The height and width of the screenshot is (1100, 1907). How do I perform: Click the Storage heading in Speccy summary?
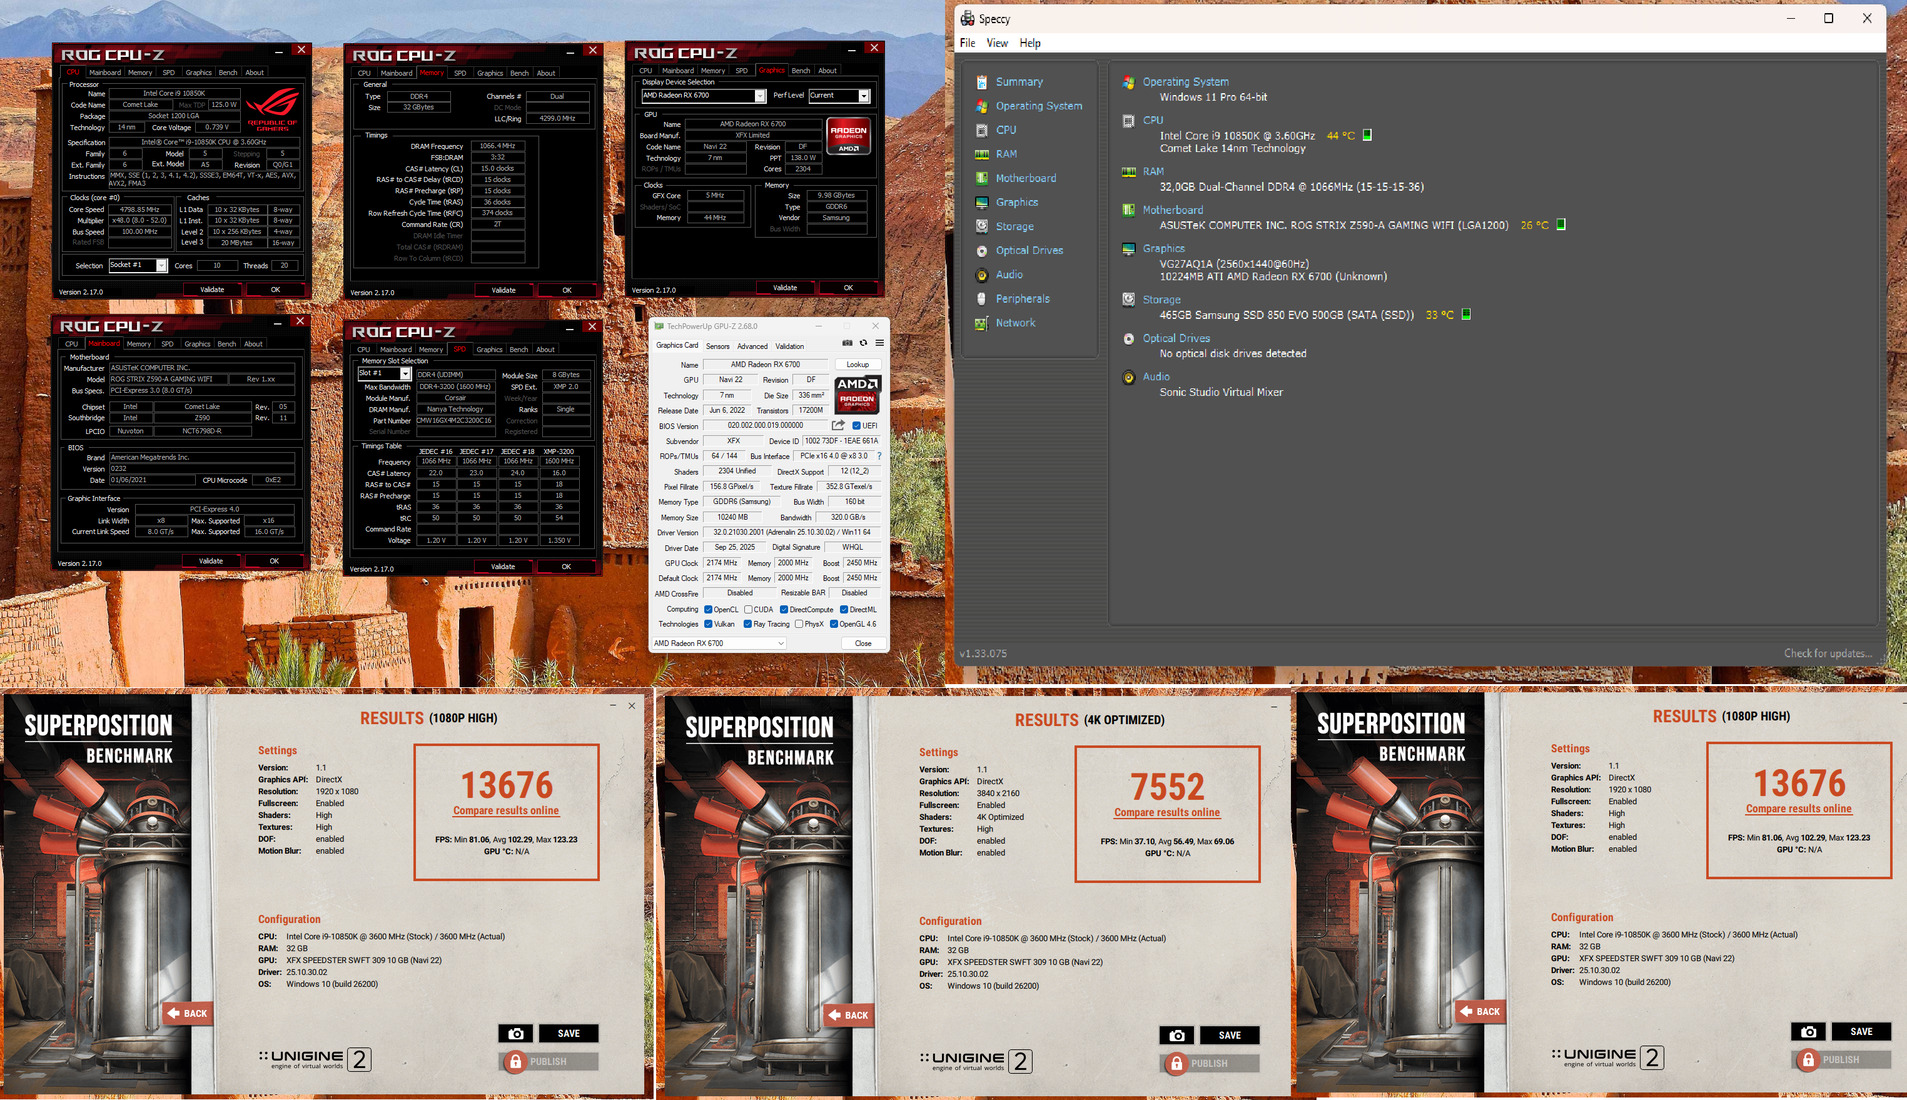coord(1161,300)
